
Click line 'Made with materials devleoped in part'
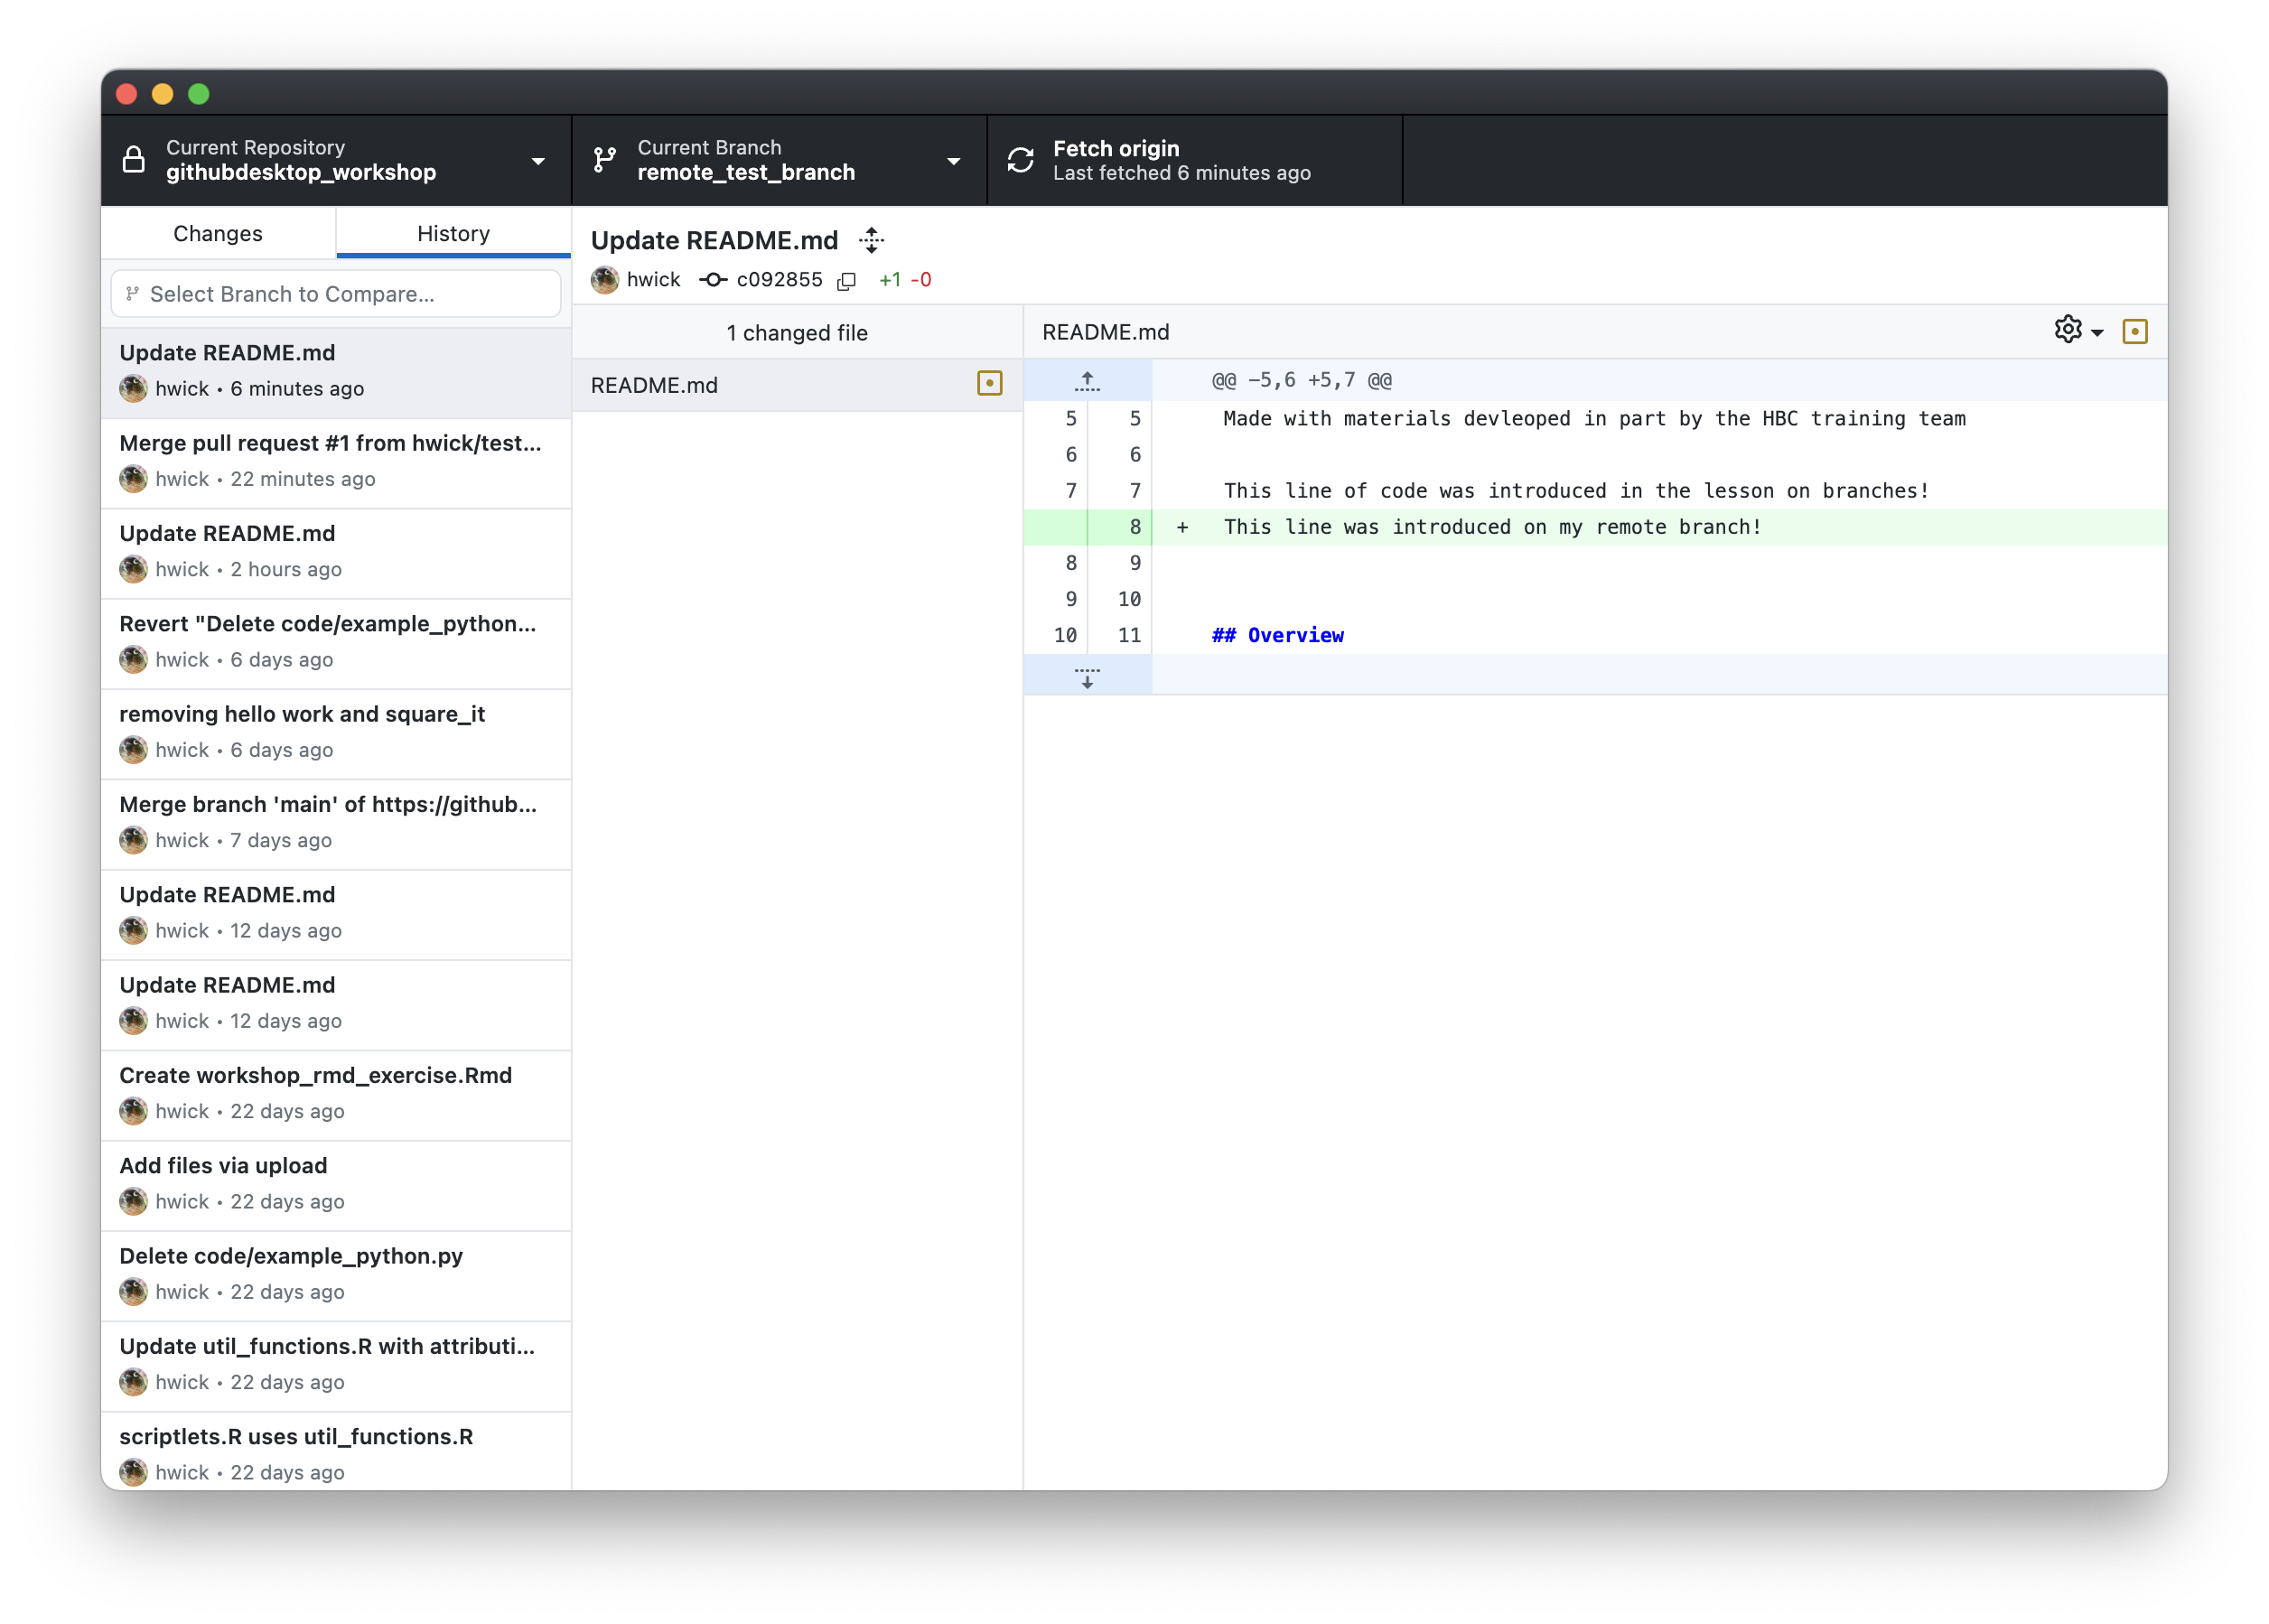point(1595,418)
